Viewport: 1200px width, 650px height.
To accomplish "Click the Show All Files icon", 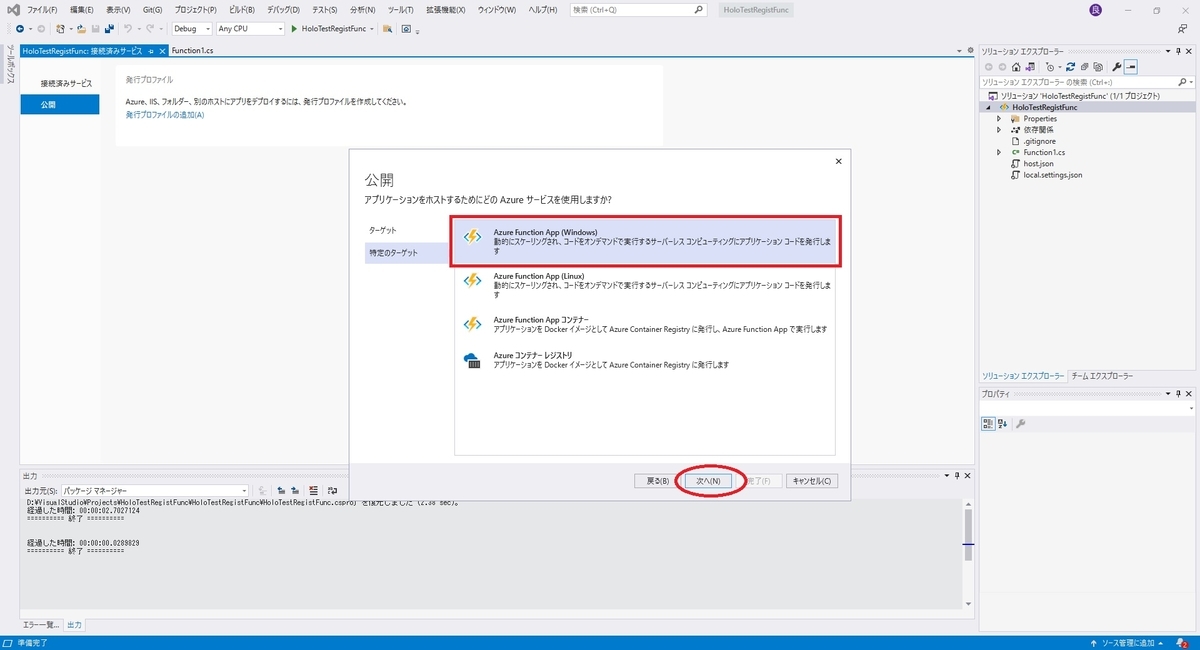I will [1098, 67].
